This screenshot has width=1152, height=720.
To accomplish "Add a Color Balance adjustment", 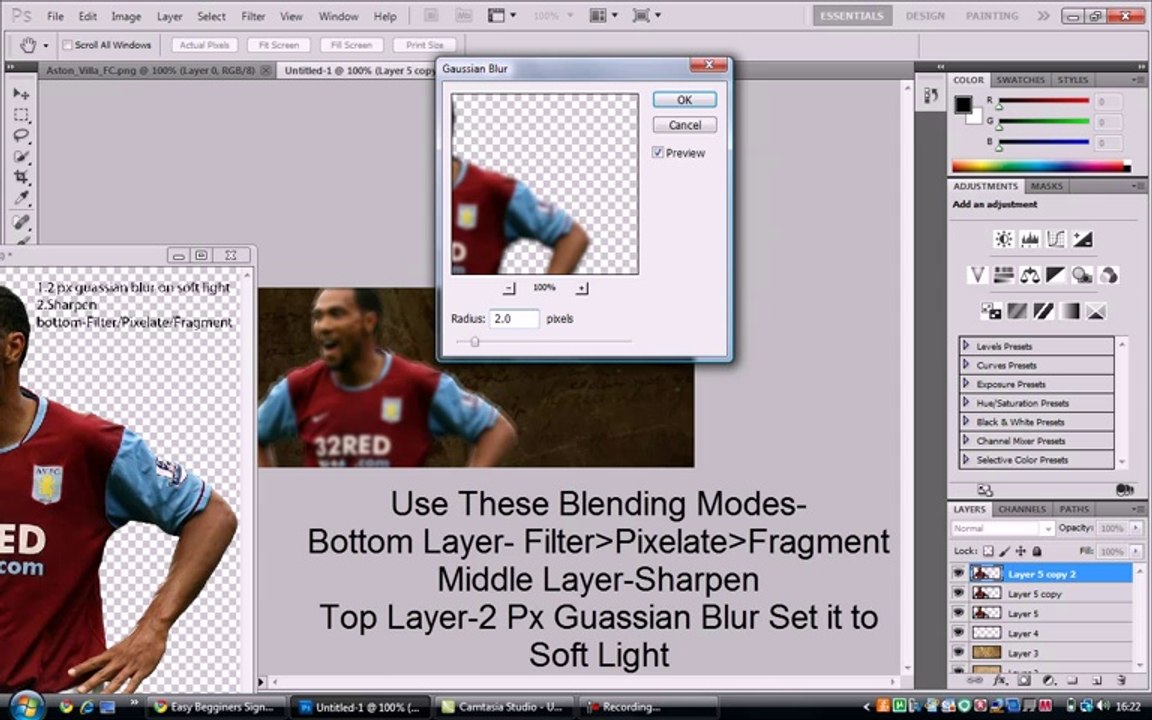I will [x=1029, y=275].
